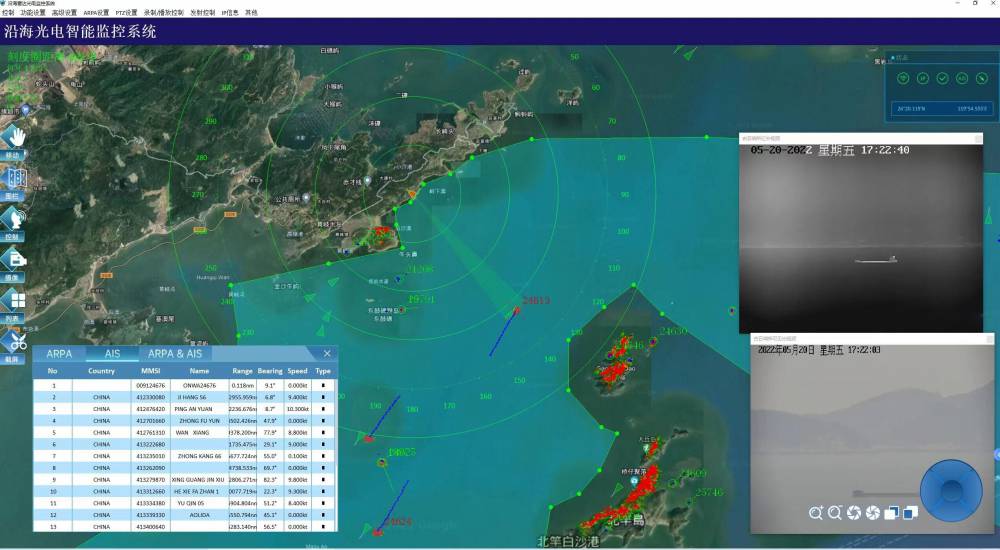Screen dimensions: 1000x550
Task: Click first iris aperture icon on lower camera
Action: coord(854,512)
